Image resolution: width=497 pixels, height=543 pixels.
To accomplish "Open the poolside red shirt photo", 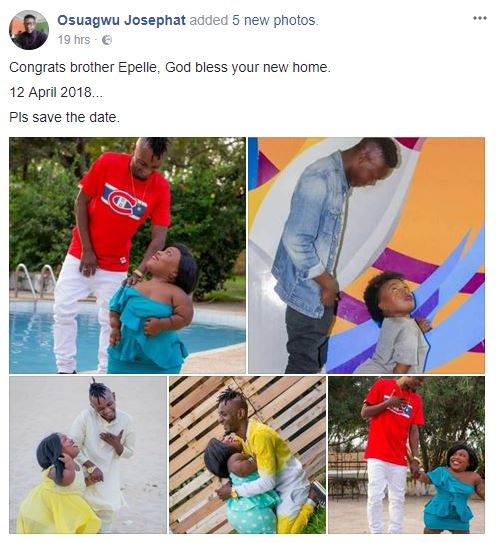I will point(127,255).
